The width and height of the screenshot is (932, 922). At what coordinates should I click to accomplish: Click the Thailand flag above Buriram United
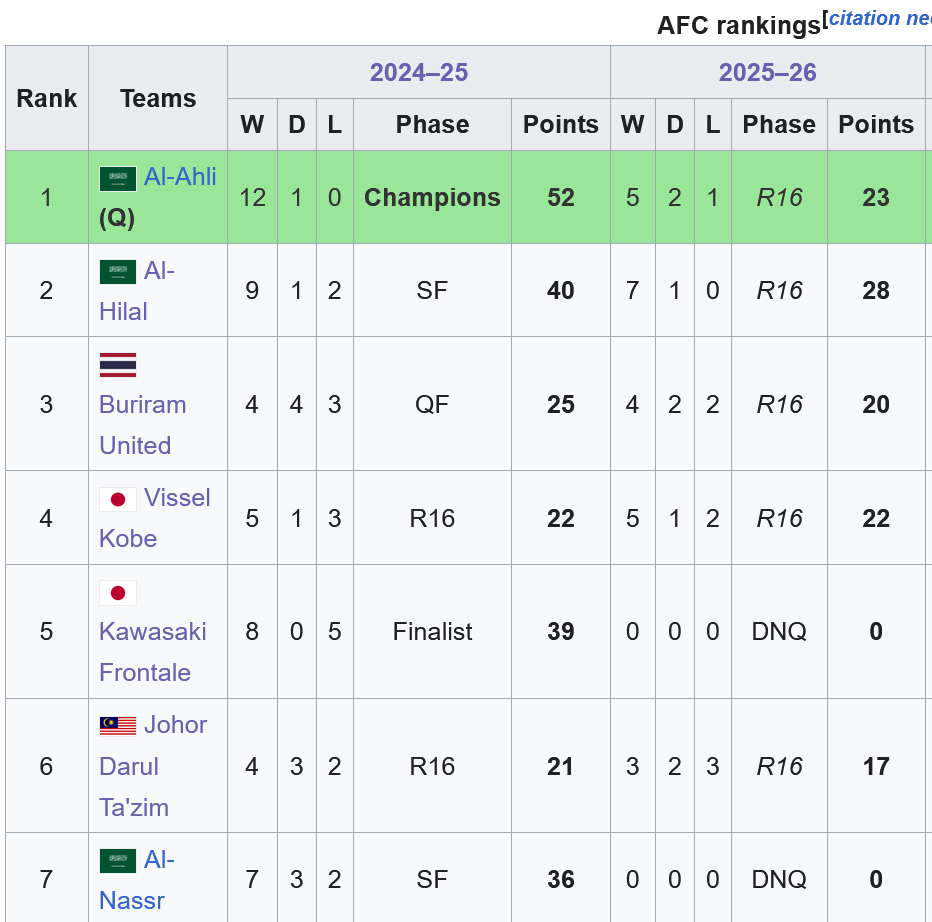pyautogui.click(x=118, y=365)
